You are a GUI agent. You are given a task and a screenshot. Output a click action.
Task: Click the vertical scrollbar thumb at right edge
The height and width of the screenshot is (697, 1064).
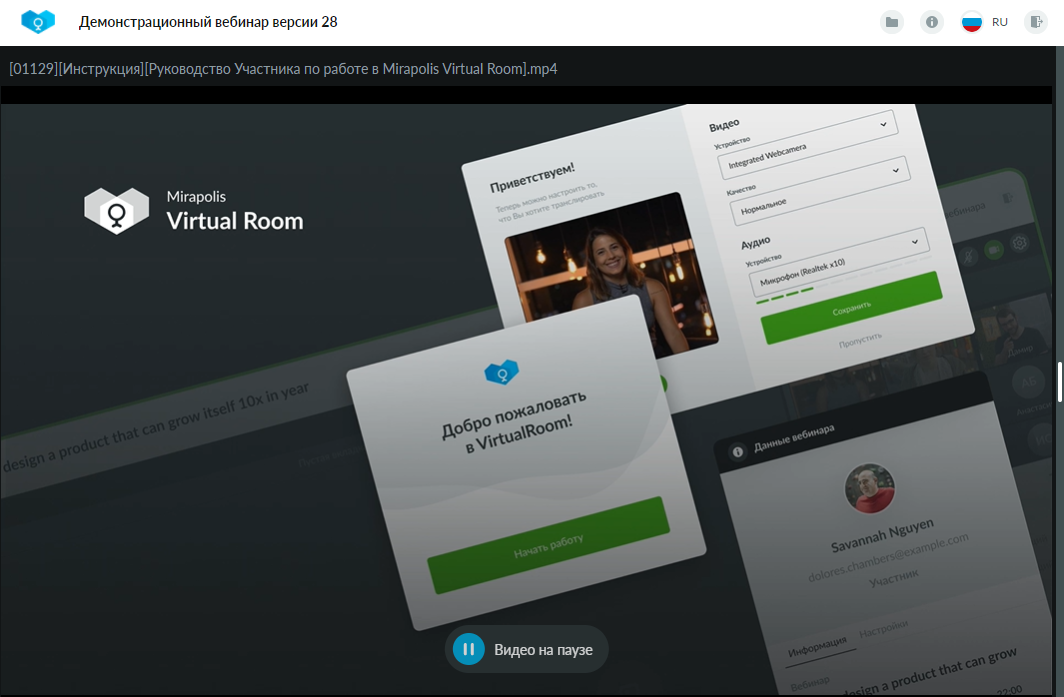[x=1059, y=382]
